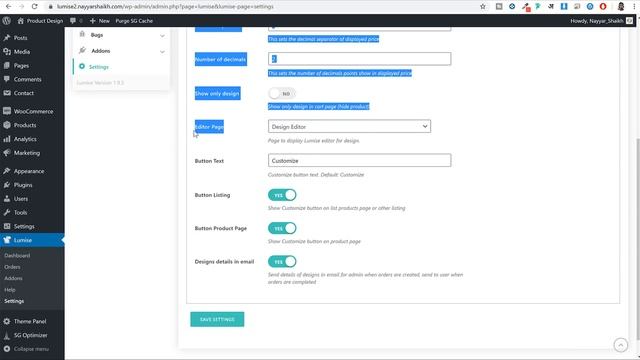Open browser profile avatar

tap(621, 7)
